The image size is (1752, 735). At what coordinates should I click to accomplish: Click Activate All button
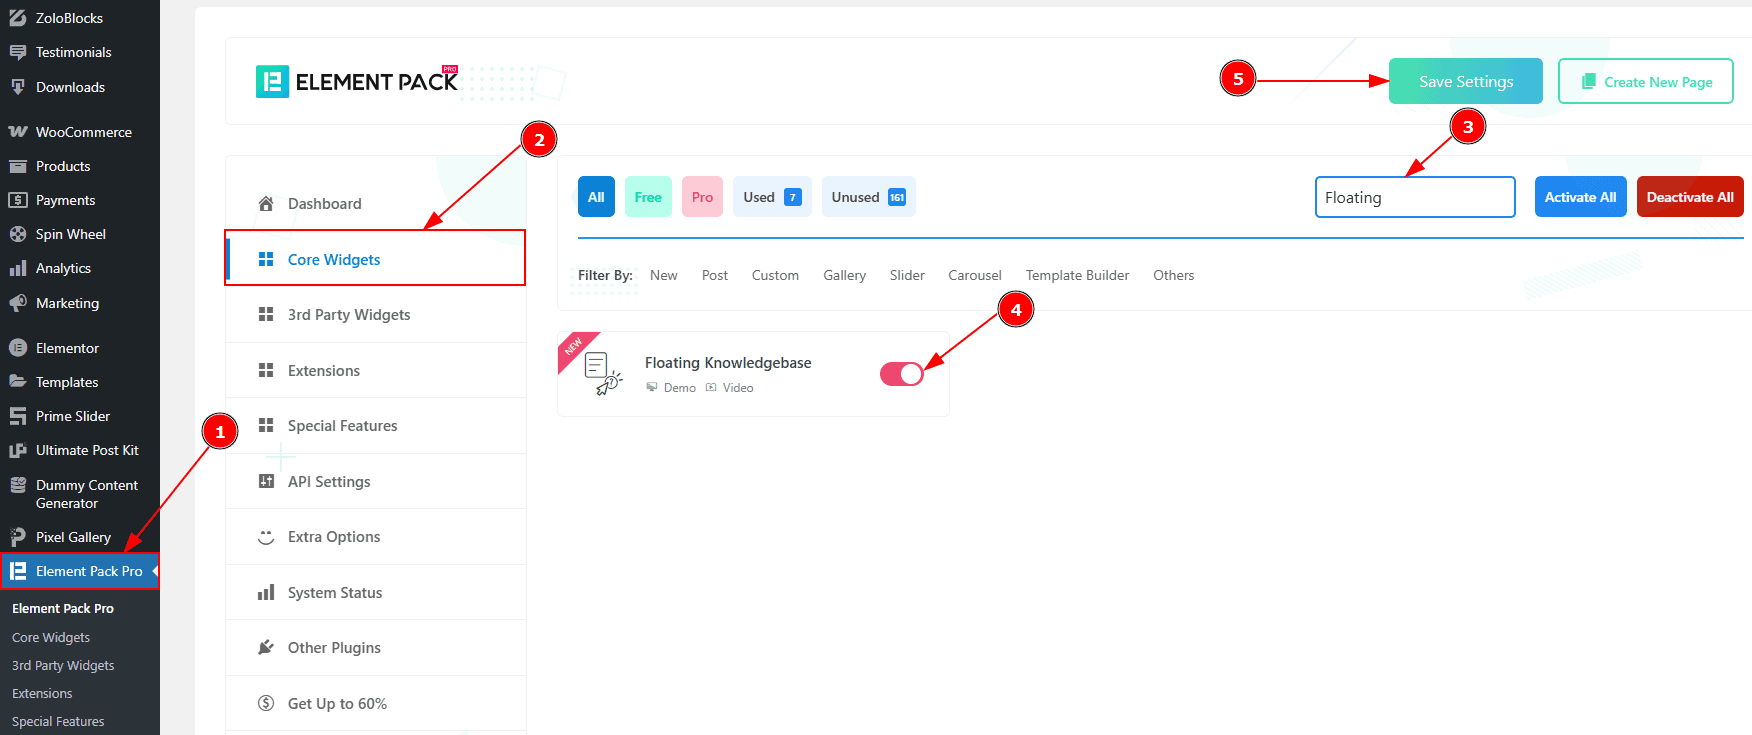click(x=1581, y=197)
